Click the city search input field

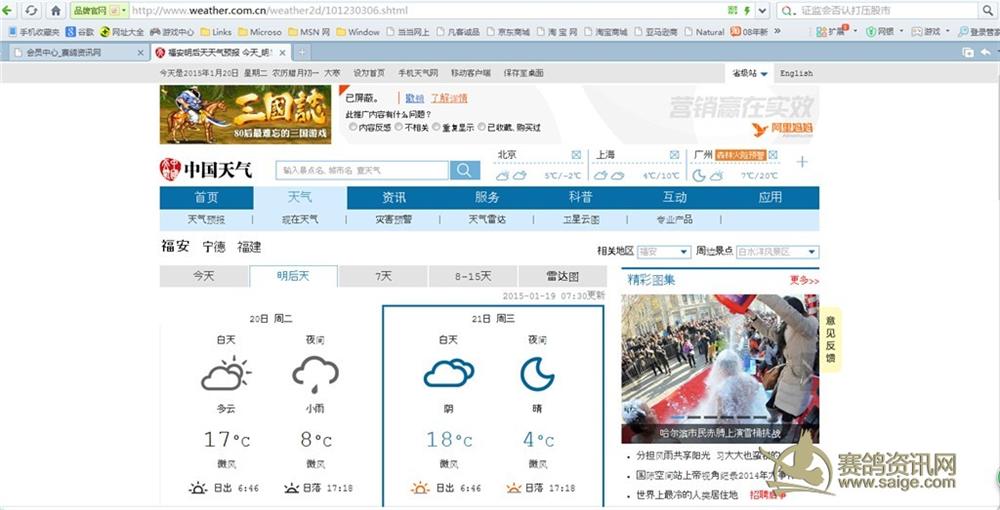pos(363,170)
